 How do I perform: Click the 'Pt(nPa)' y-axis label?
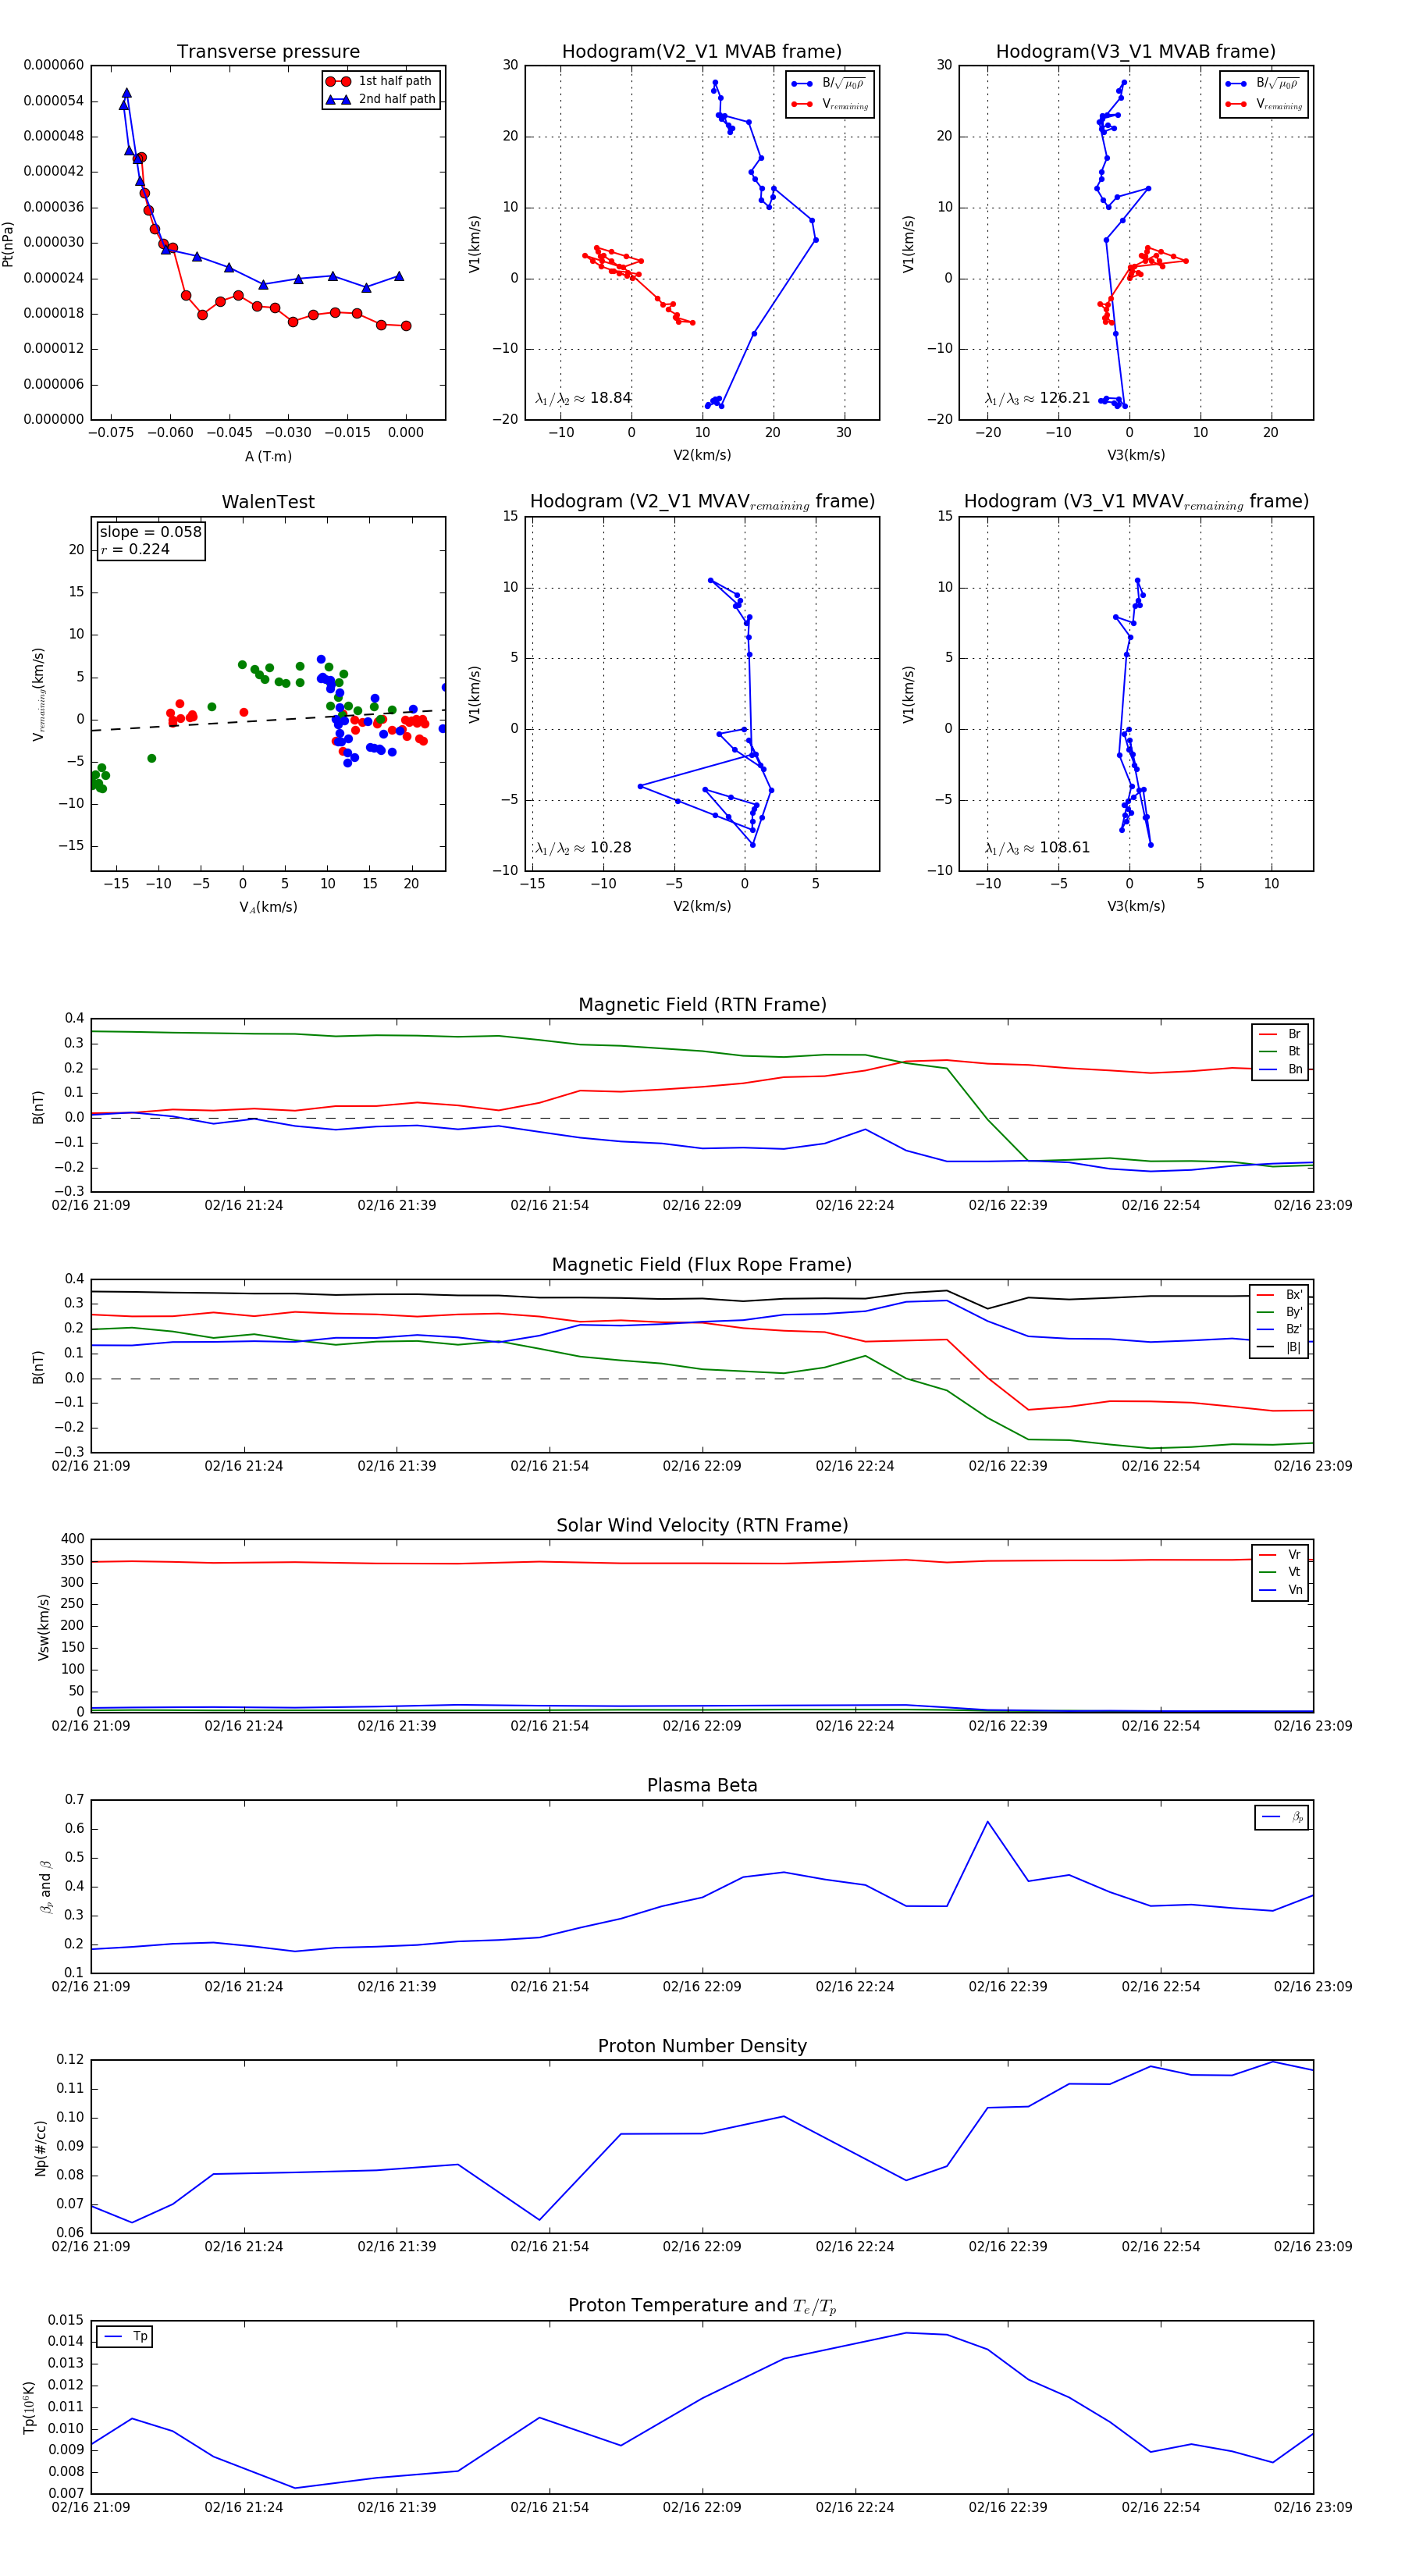pyautogui.click(x=8, y=244)
